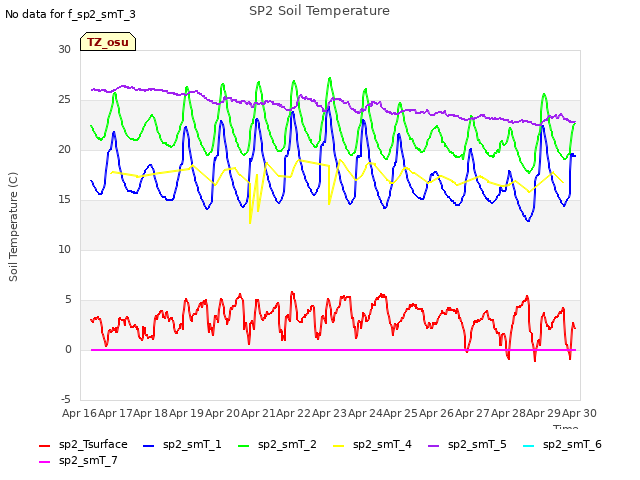Click the yellow sp2_smT_4 legend swatch
The height and width of the screenshot is (480, 640).
click(x=338, y=446)
